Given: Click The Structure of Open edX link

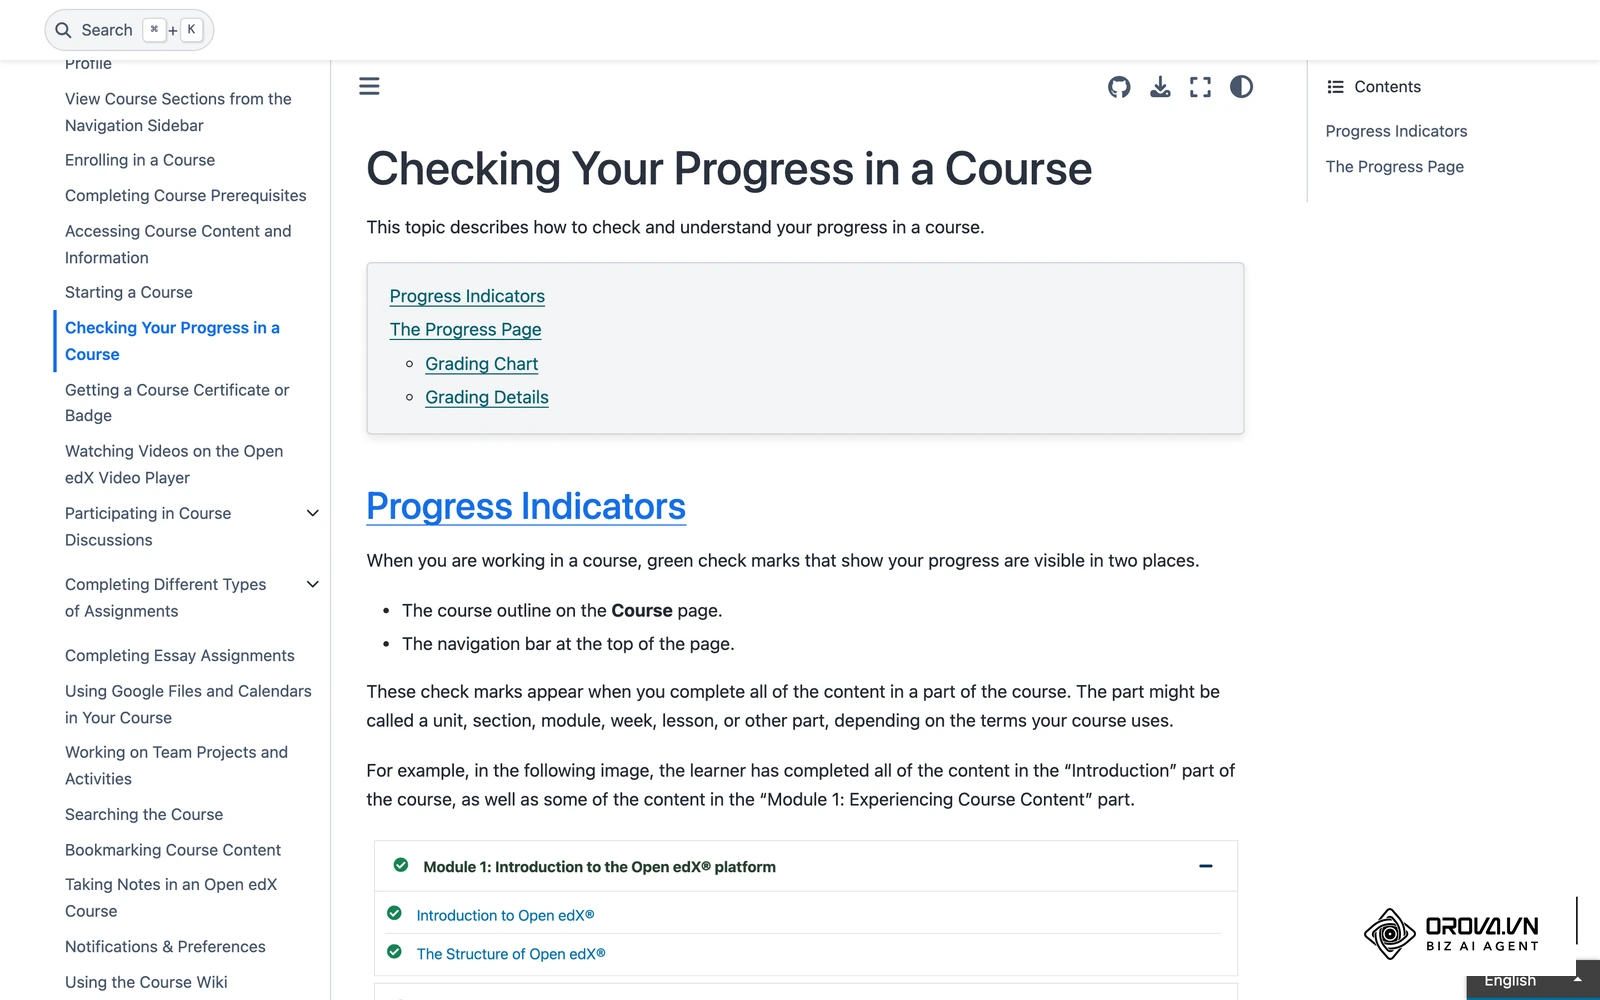Looking at the screenshot, I should pyautogui.click(x=511, y=954).
